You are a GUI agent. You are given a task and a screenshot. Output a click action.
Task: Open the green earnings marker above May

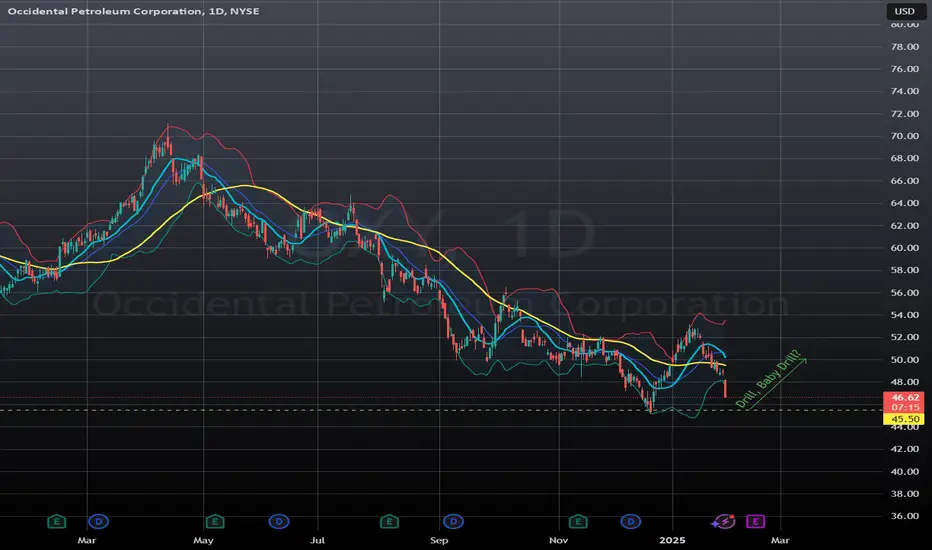215,522
